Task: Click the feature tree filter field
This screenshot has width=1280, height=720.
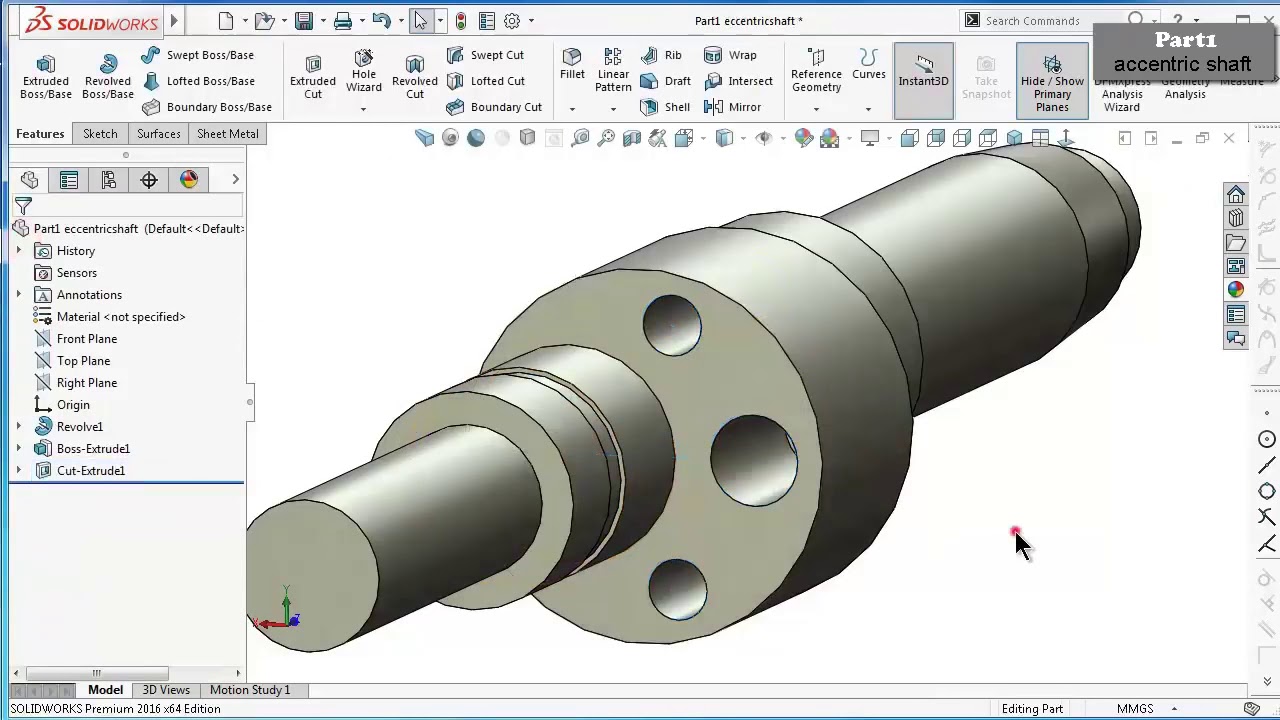Action: tap(128, 206)
